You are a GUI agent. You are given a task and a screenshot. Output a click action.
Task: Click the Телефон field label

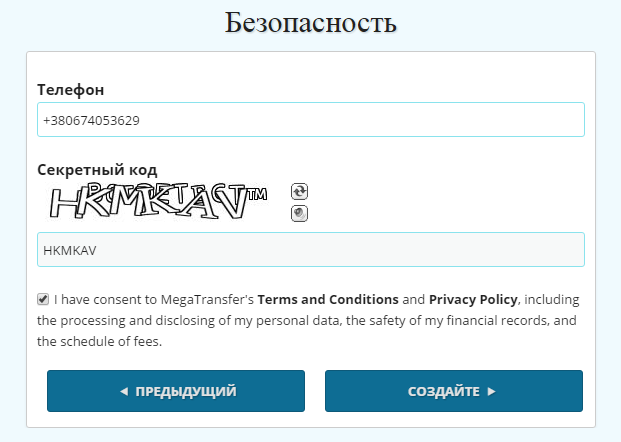pyautogui.click(x=71, y=90)
